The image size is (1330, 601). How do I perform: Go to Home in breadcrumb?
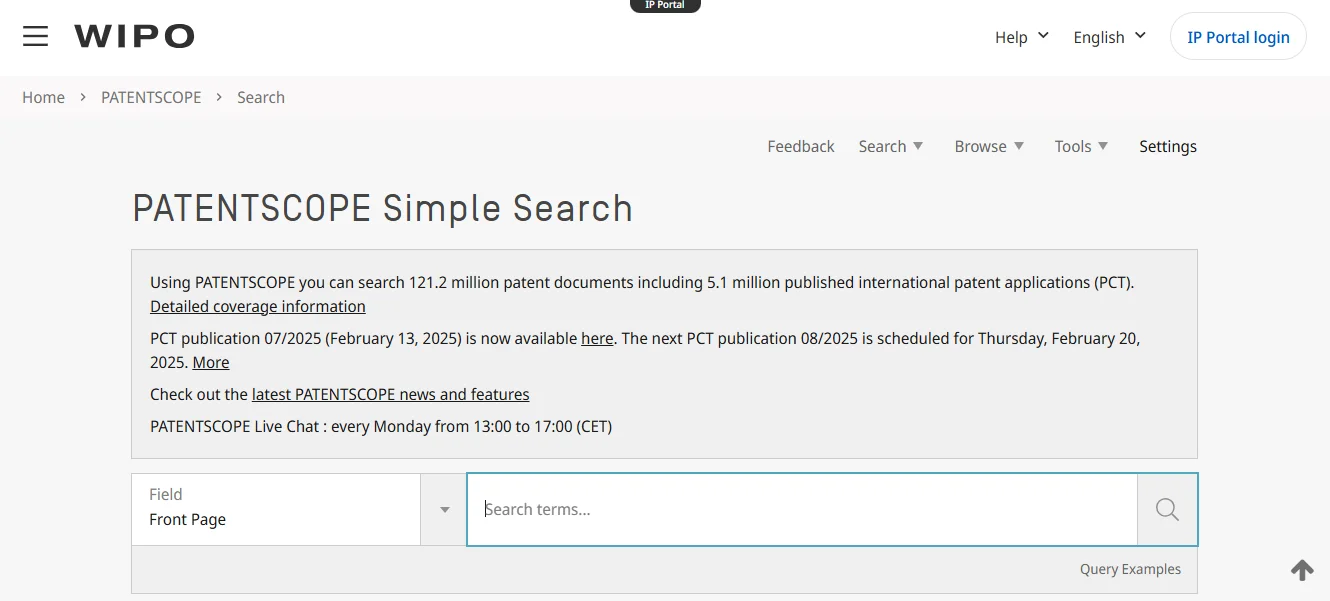[x=44, y=97]
